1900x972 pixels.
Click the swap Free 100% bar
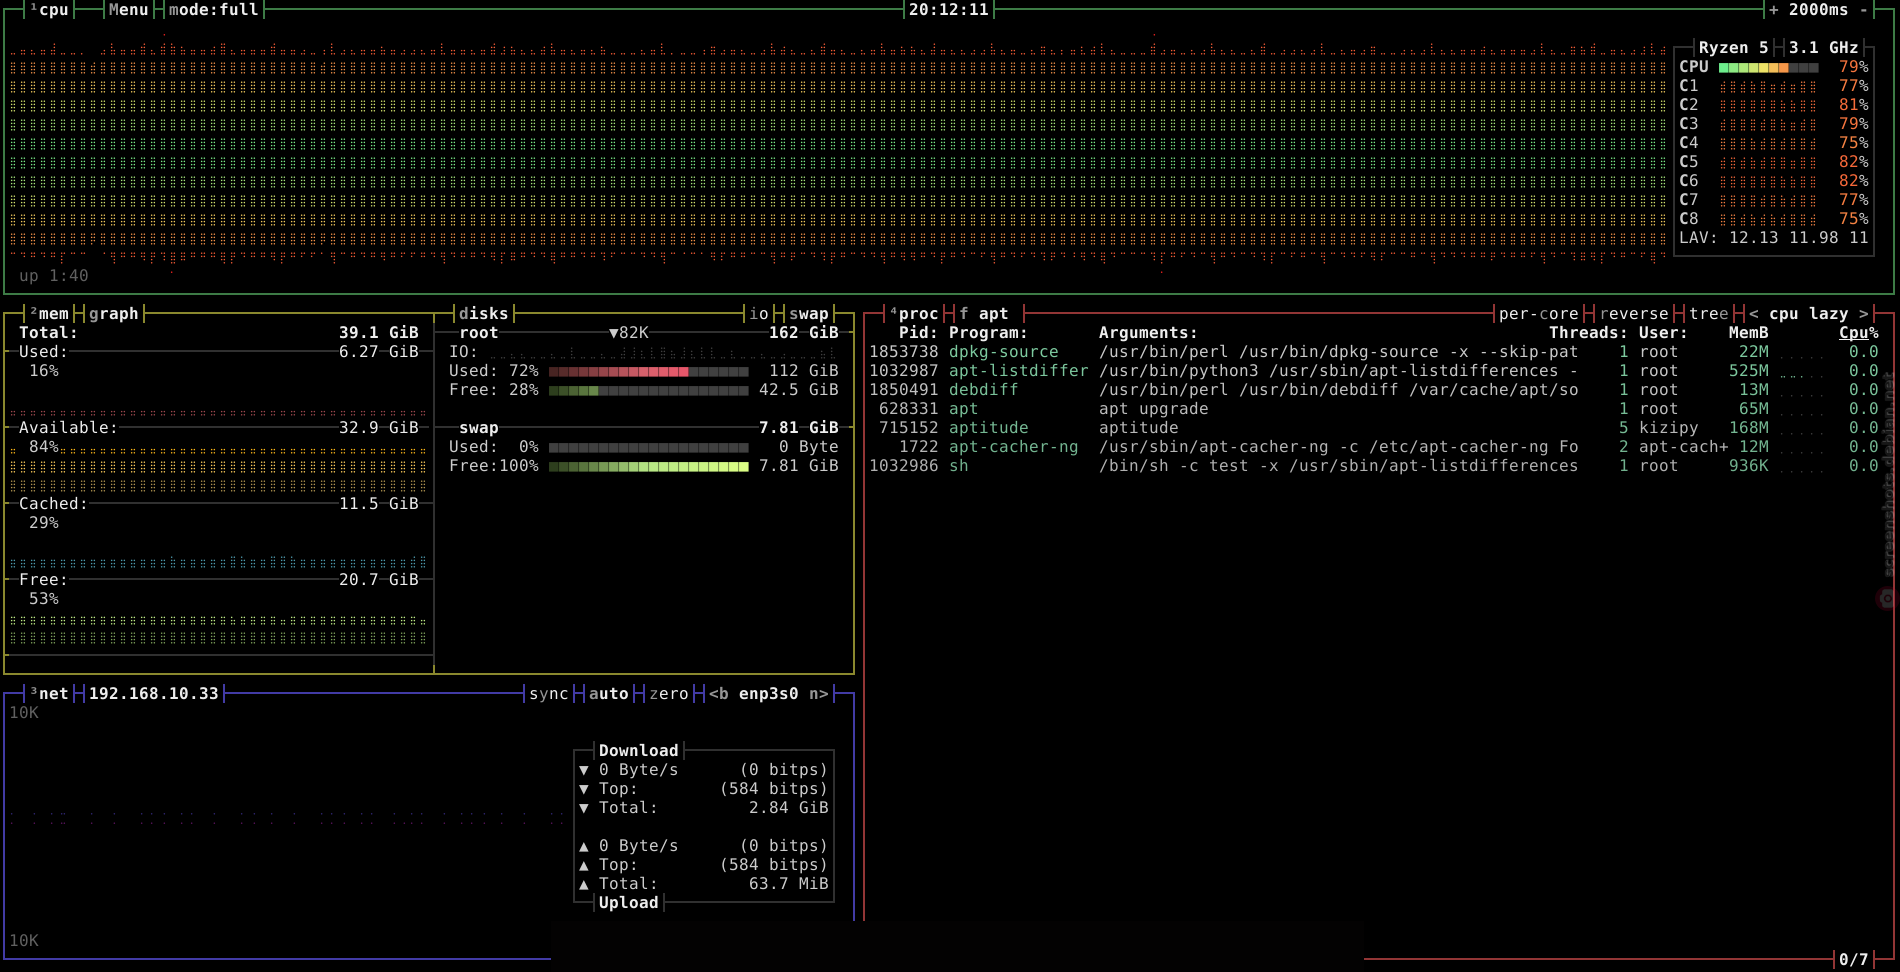648,466
